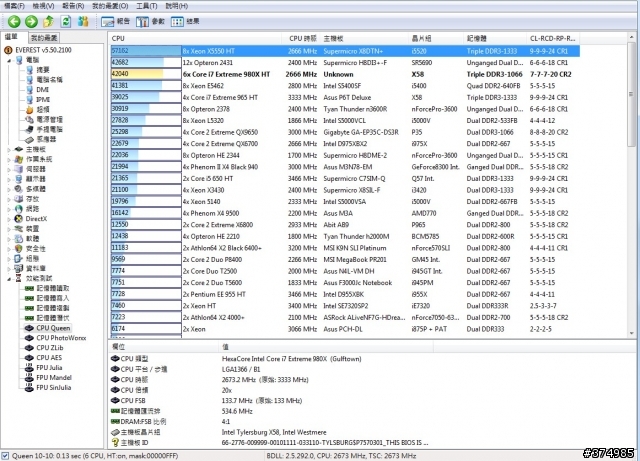Click the devices icon for 裝置
The width and height of the screenshot is (640, 461).
pos(19,229)
